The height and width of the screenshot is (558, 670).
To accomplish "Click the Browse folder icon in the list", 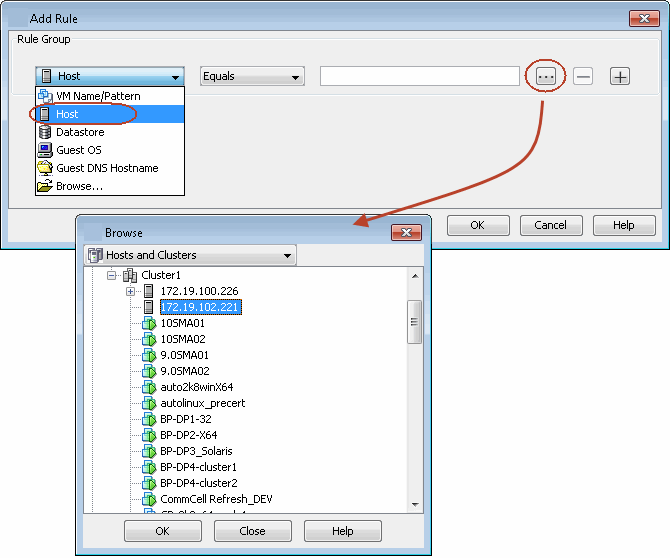I will coord(45,186).
